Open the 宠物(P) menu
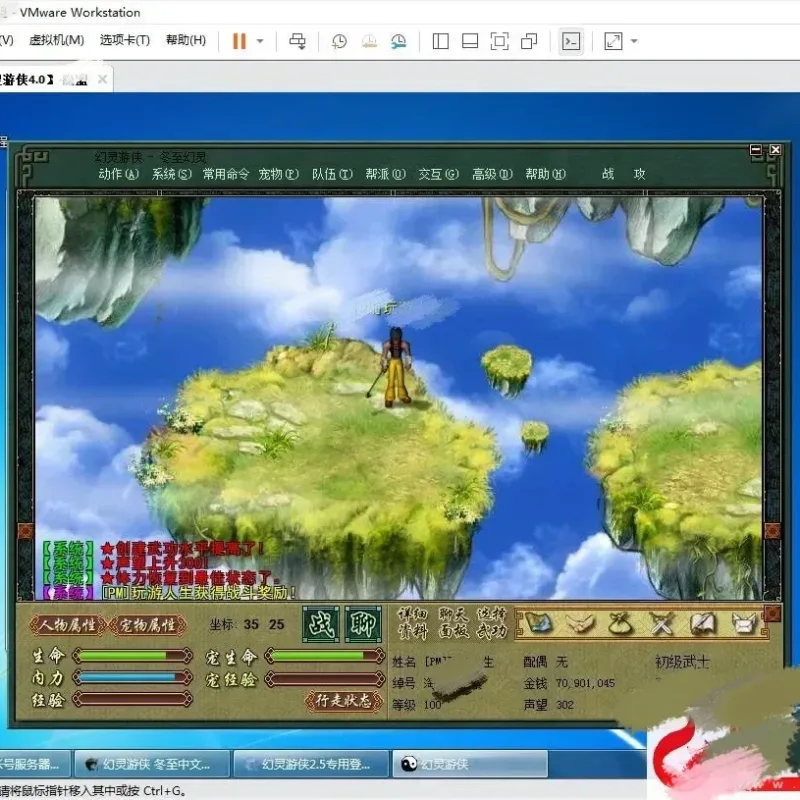Screen dimensions: 800x800 point(279,174)
